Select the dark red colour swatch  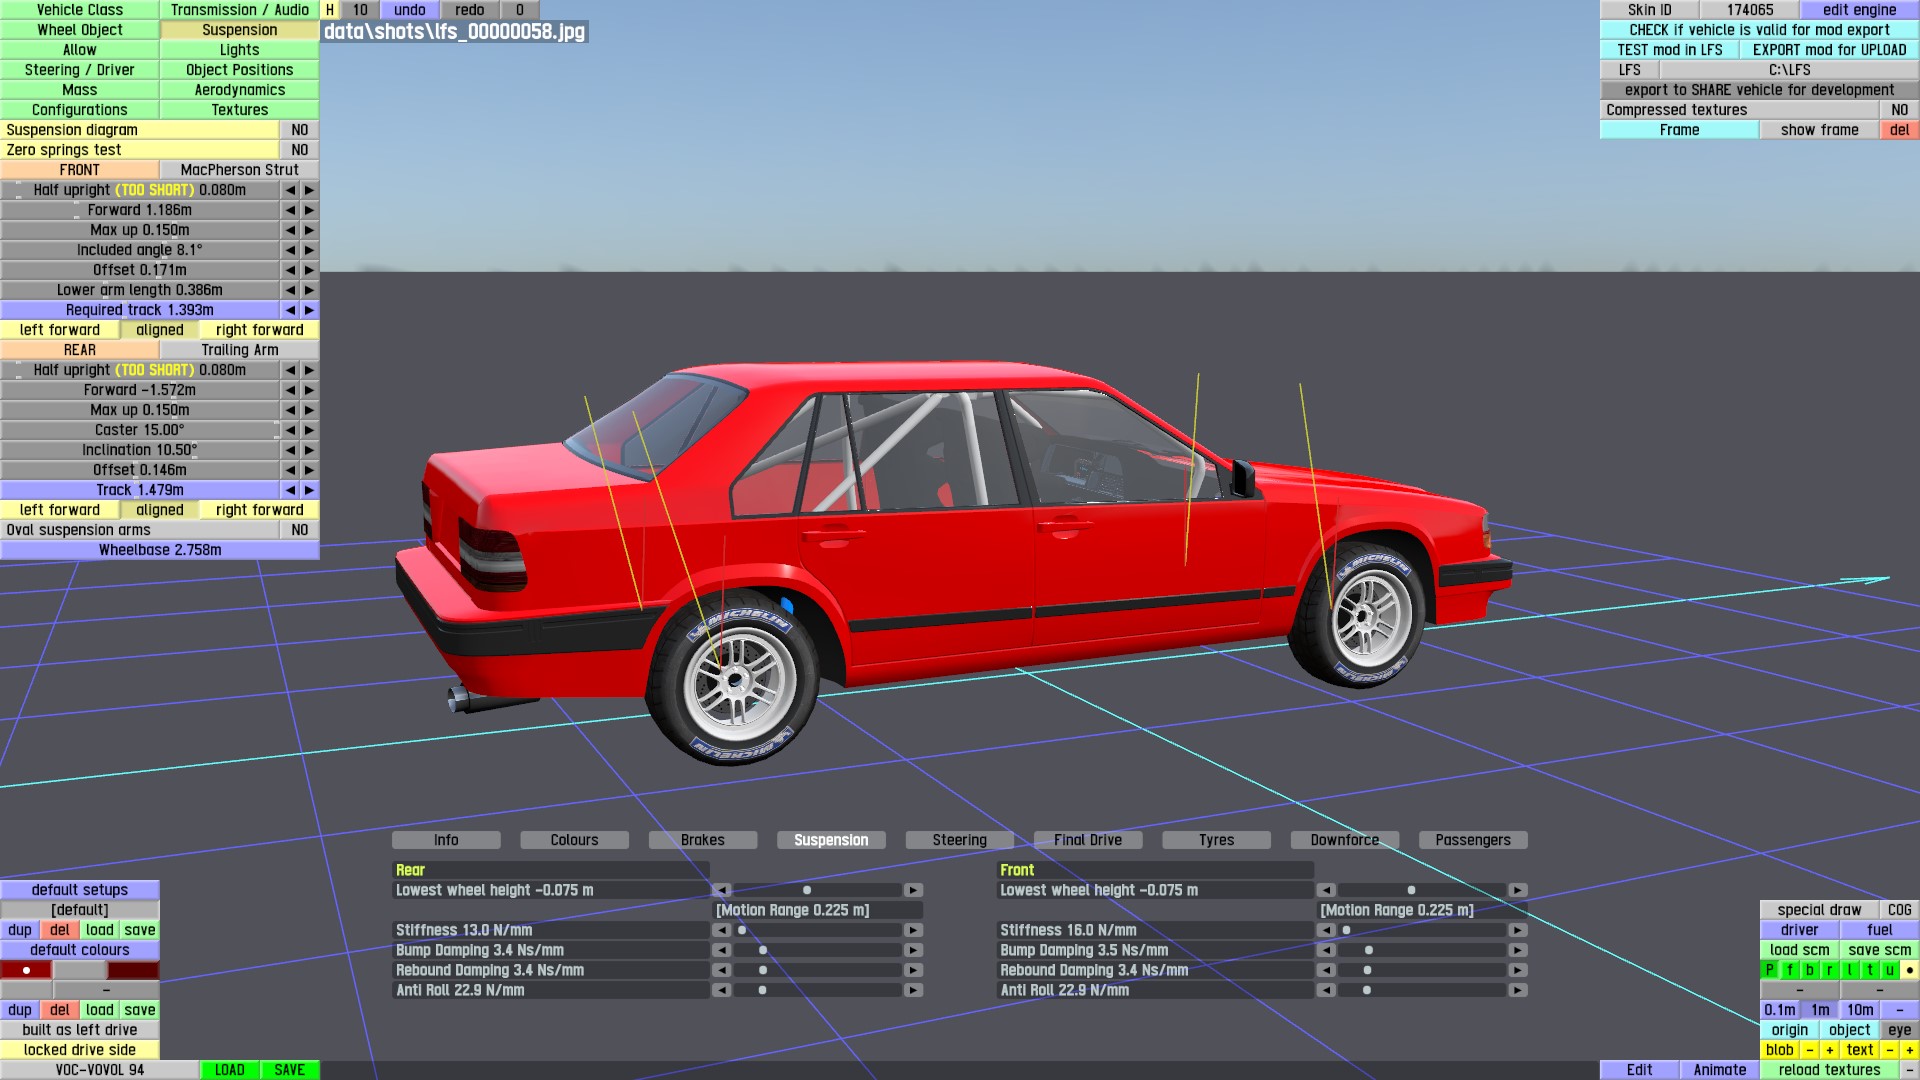[133, 970]
